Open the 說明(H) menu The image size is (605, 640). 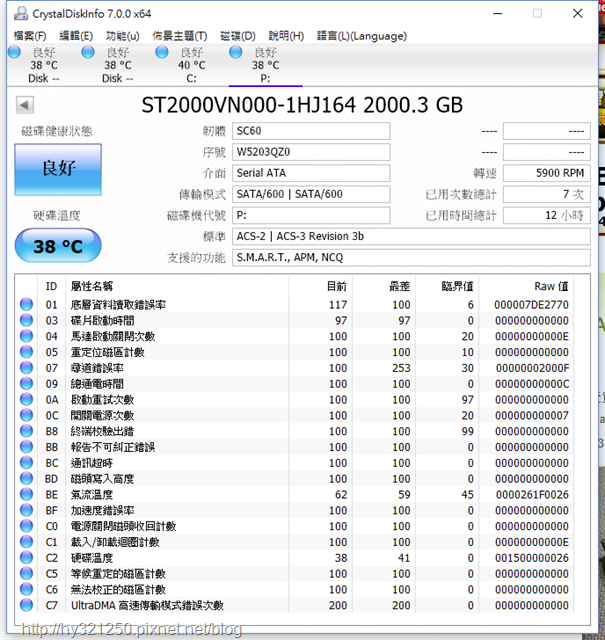(286, 36)
